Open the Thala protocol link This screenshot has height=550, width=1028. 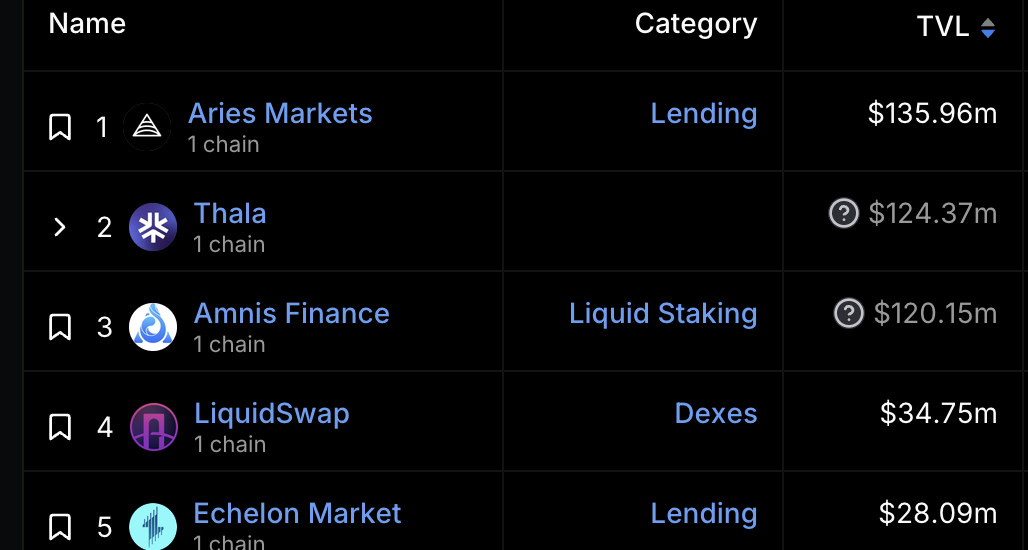click(x=230, y=214)
